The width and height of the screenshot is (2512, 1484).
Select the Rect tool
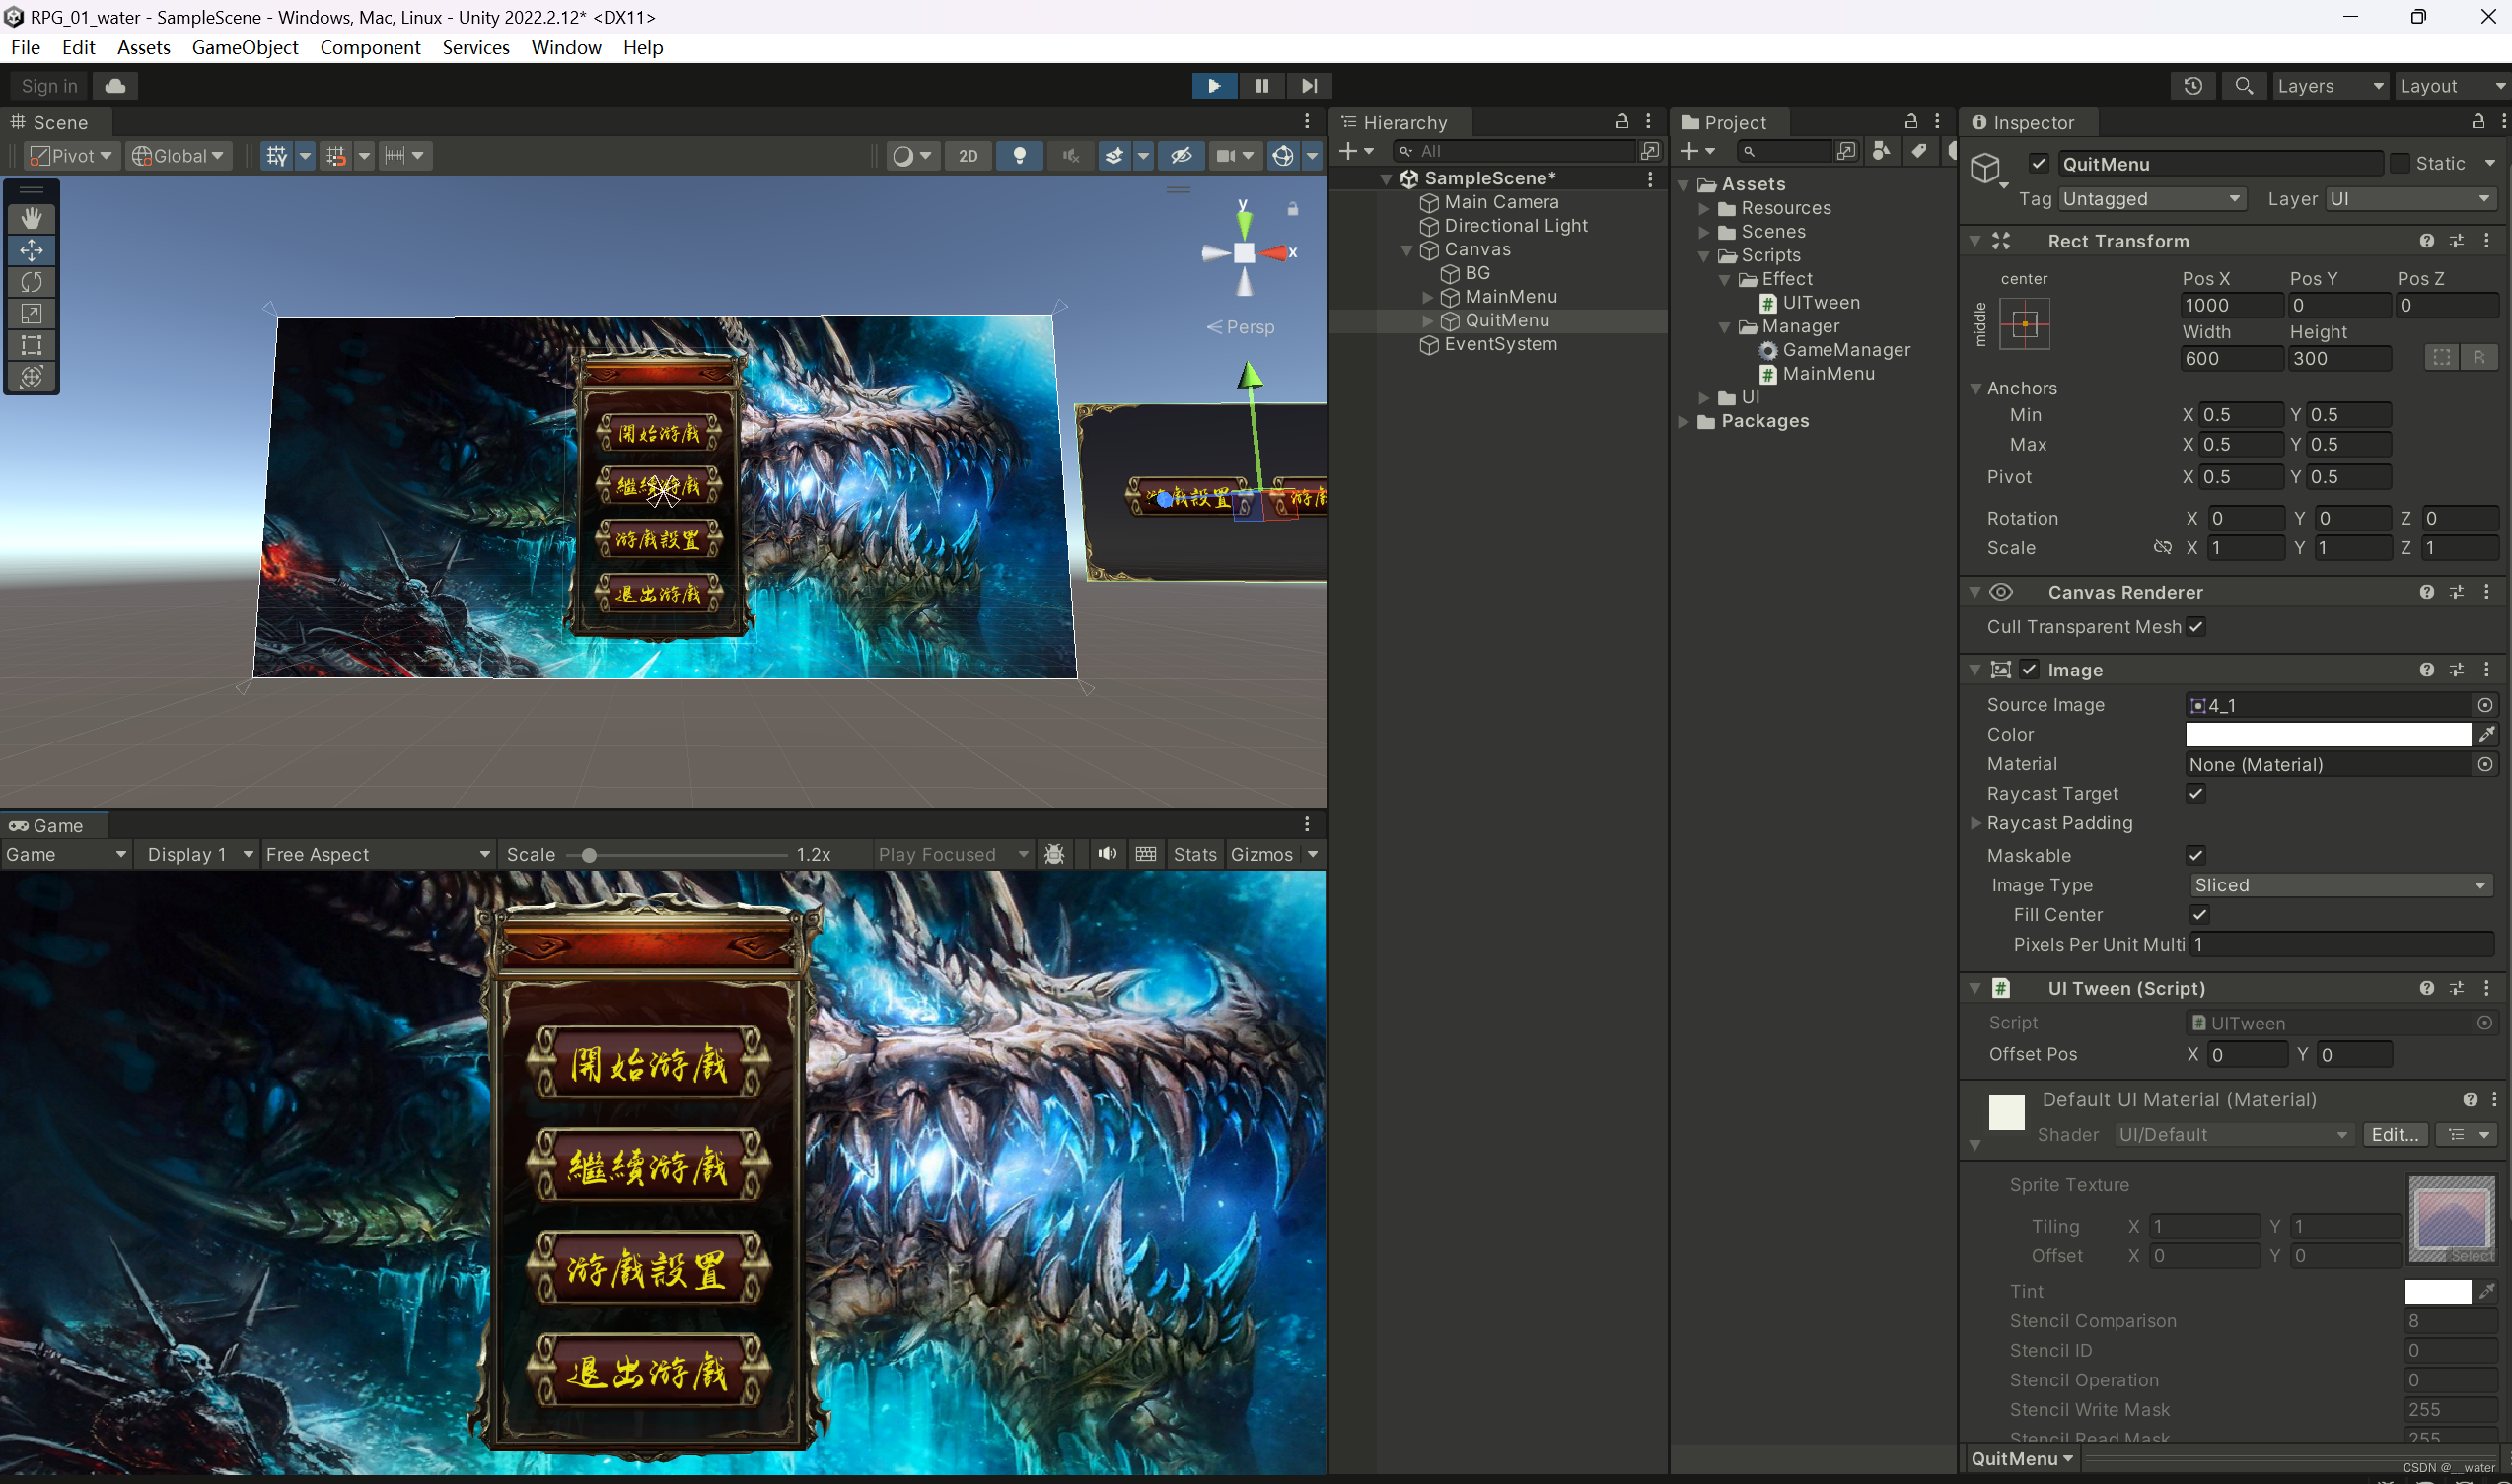[31, 345]
